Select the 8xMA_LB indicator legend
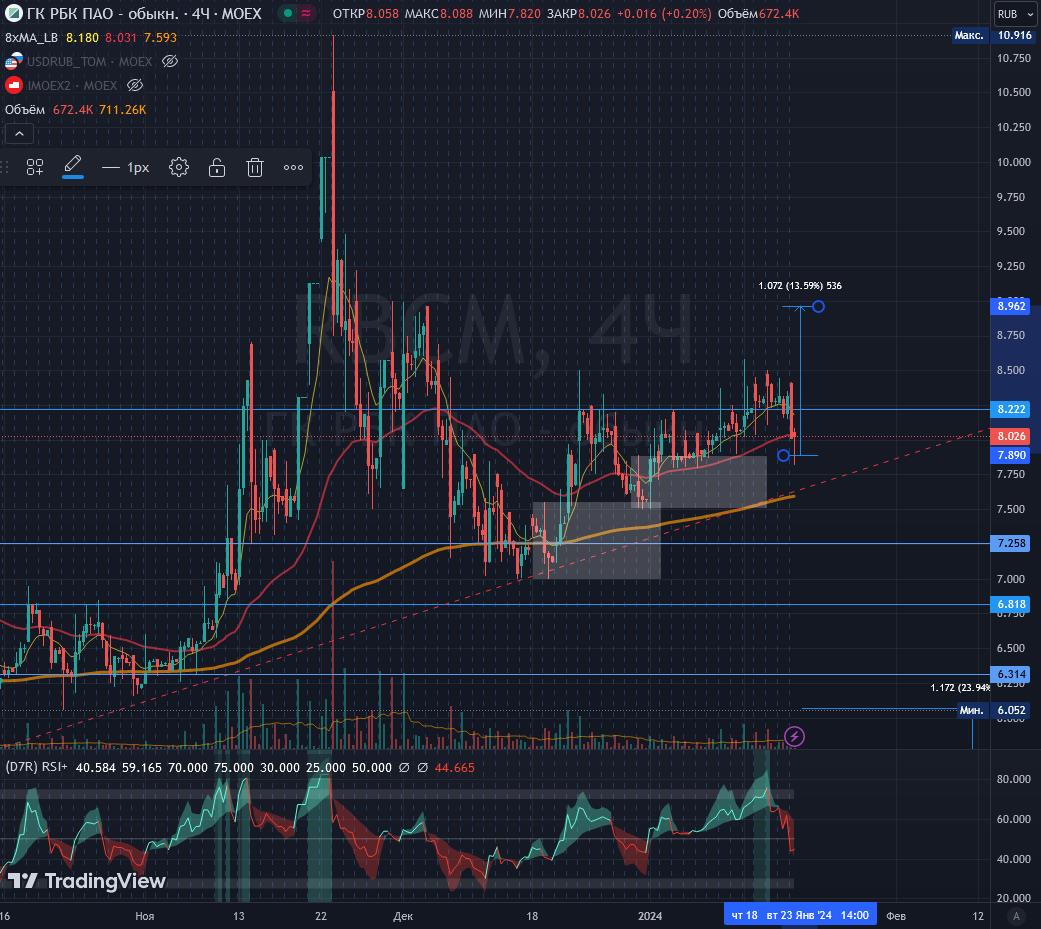The image size is (1041, 929). (x=31, y=38)
